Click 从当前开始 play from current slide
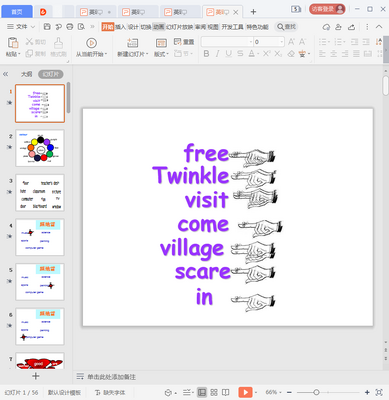Image resolution: width=389 pixels, height=400 pixels. pos(91,47)
